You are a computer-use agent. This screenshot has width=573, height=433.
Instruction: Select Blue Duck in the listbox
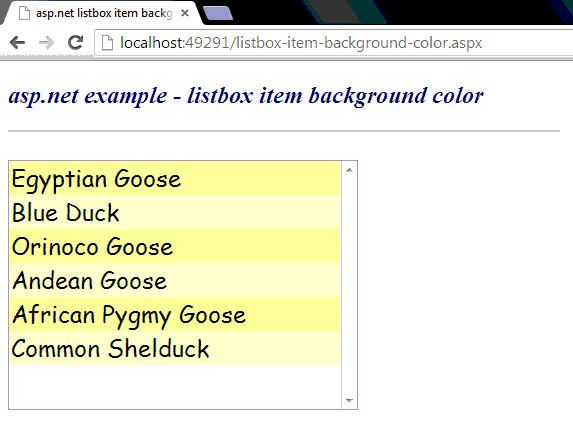point(175,212)
